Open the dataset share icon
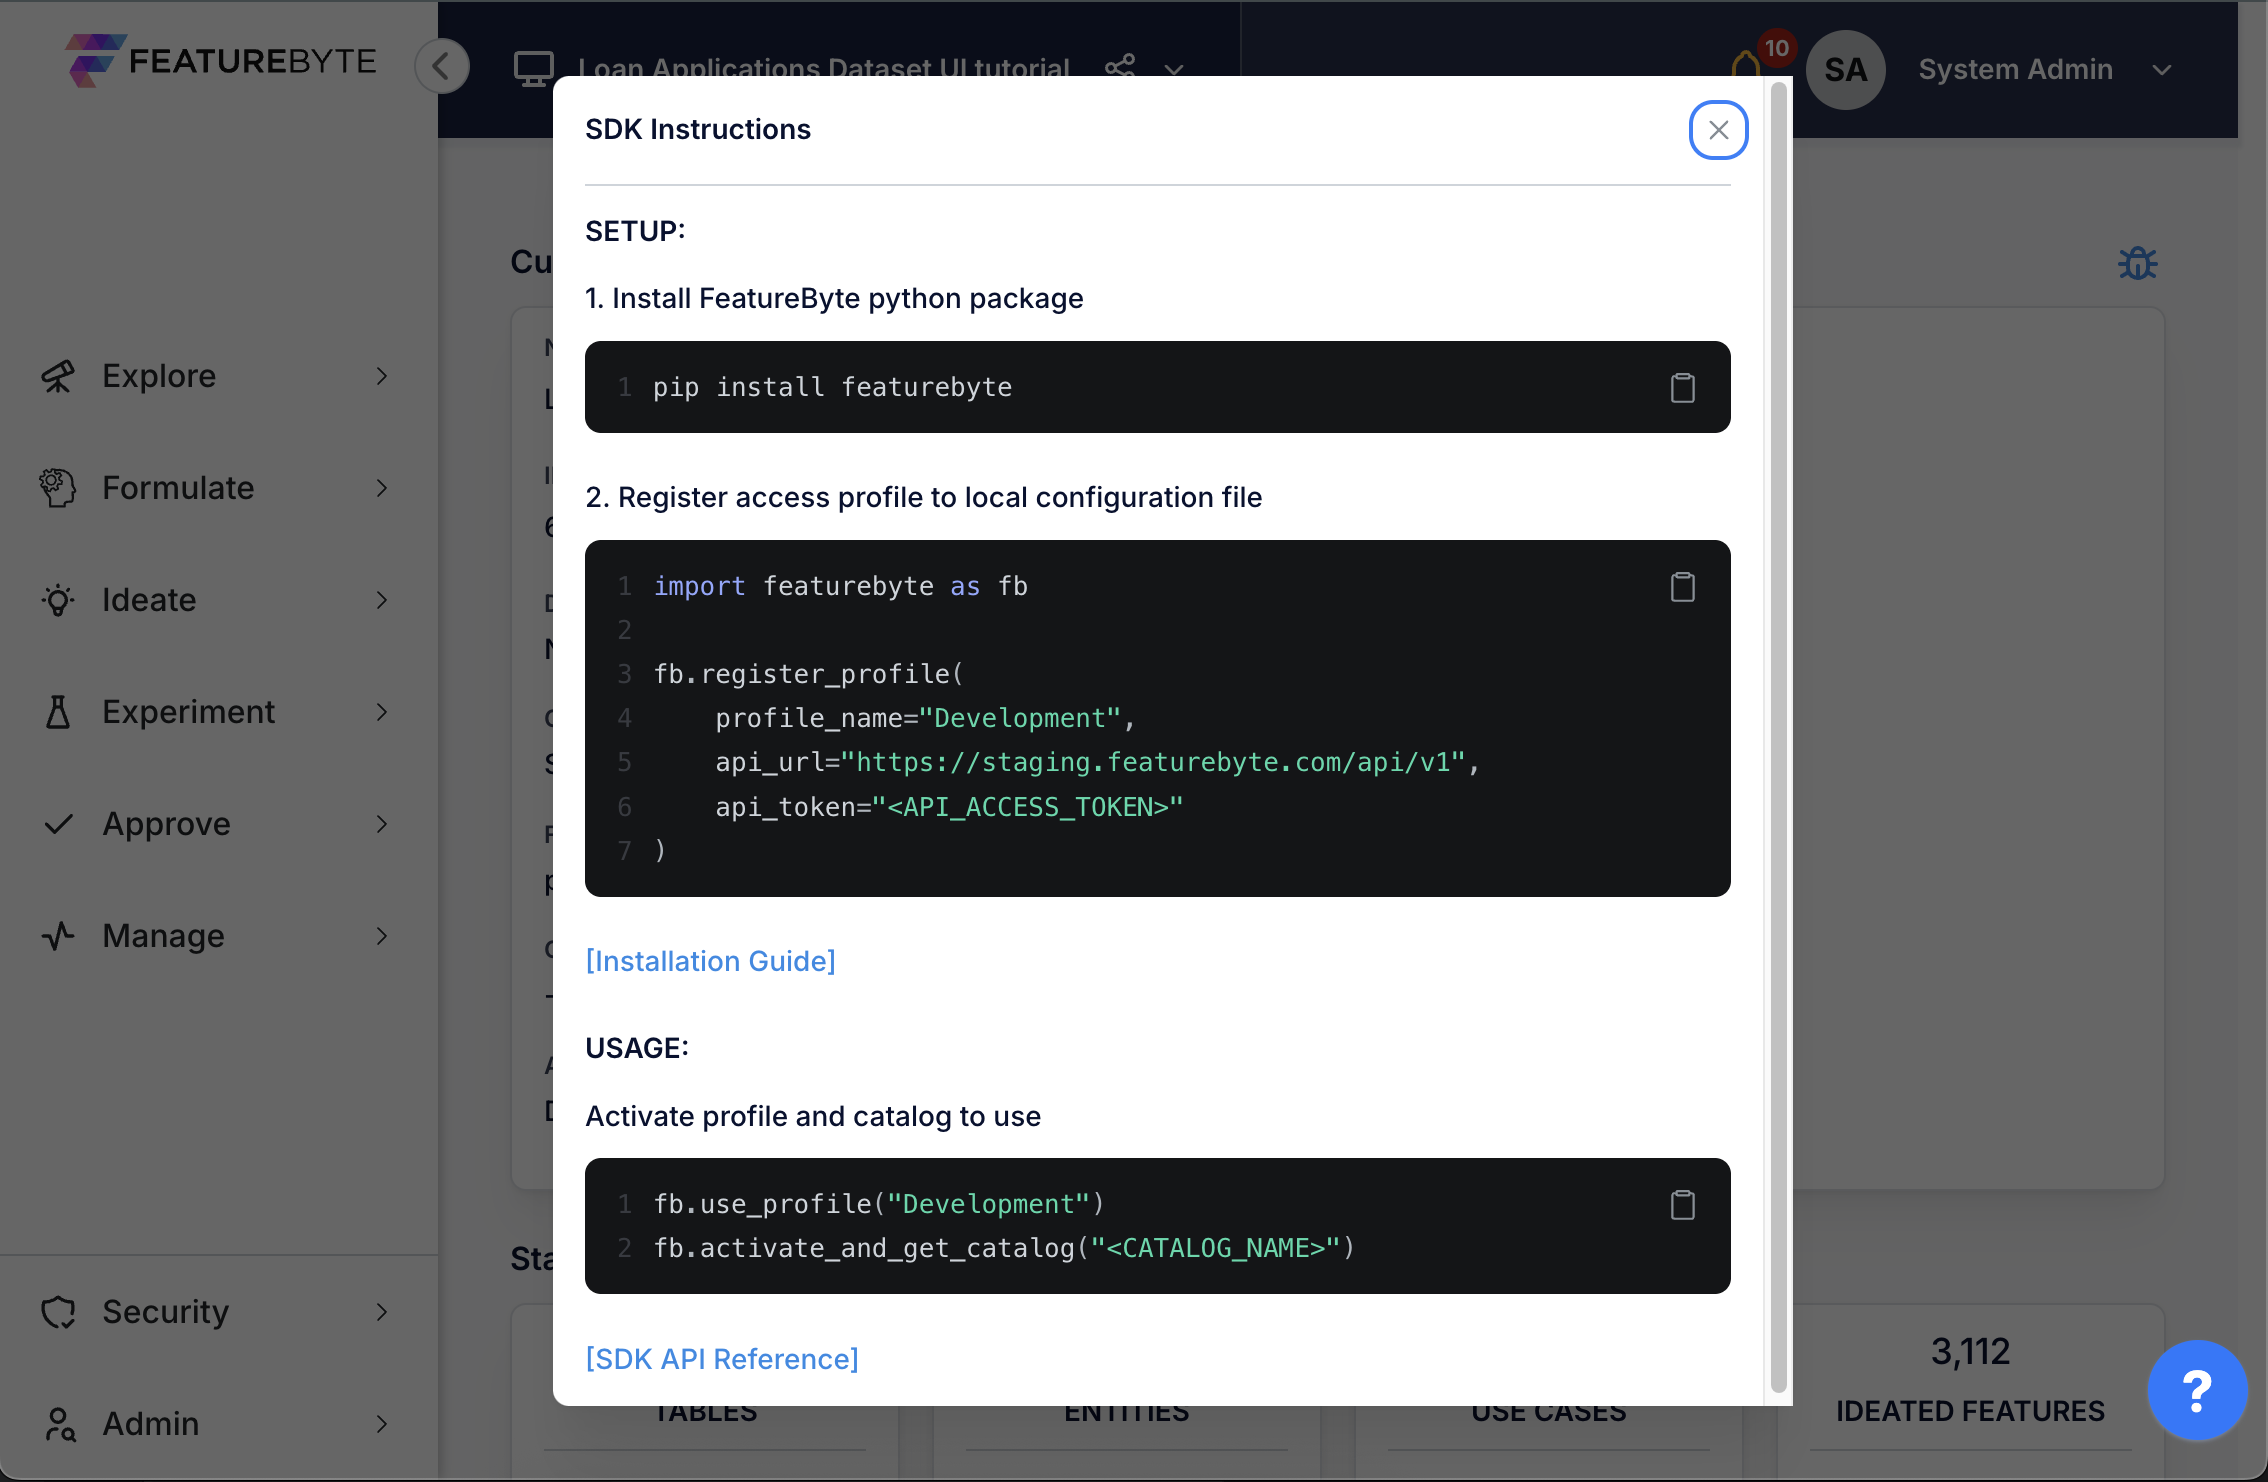2268x1482 pixels. [1119, 67]
